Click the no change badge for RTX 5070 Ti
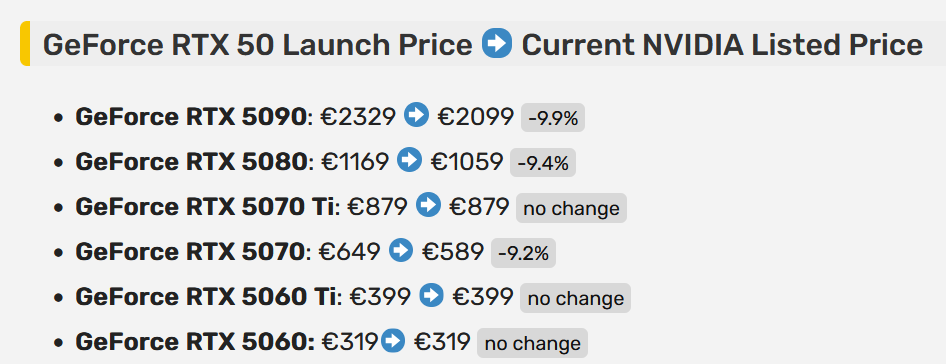The height and width of the screenshot is (364, 946). coord(571,208)
